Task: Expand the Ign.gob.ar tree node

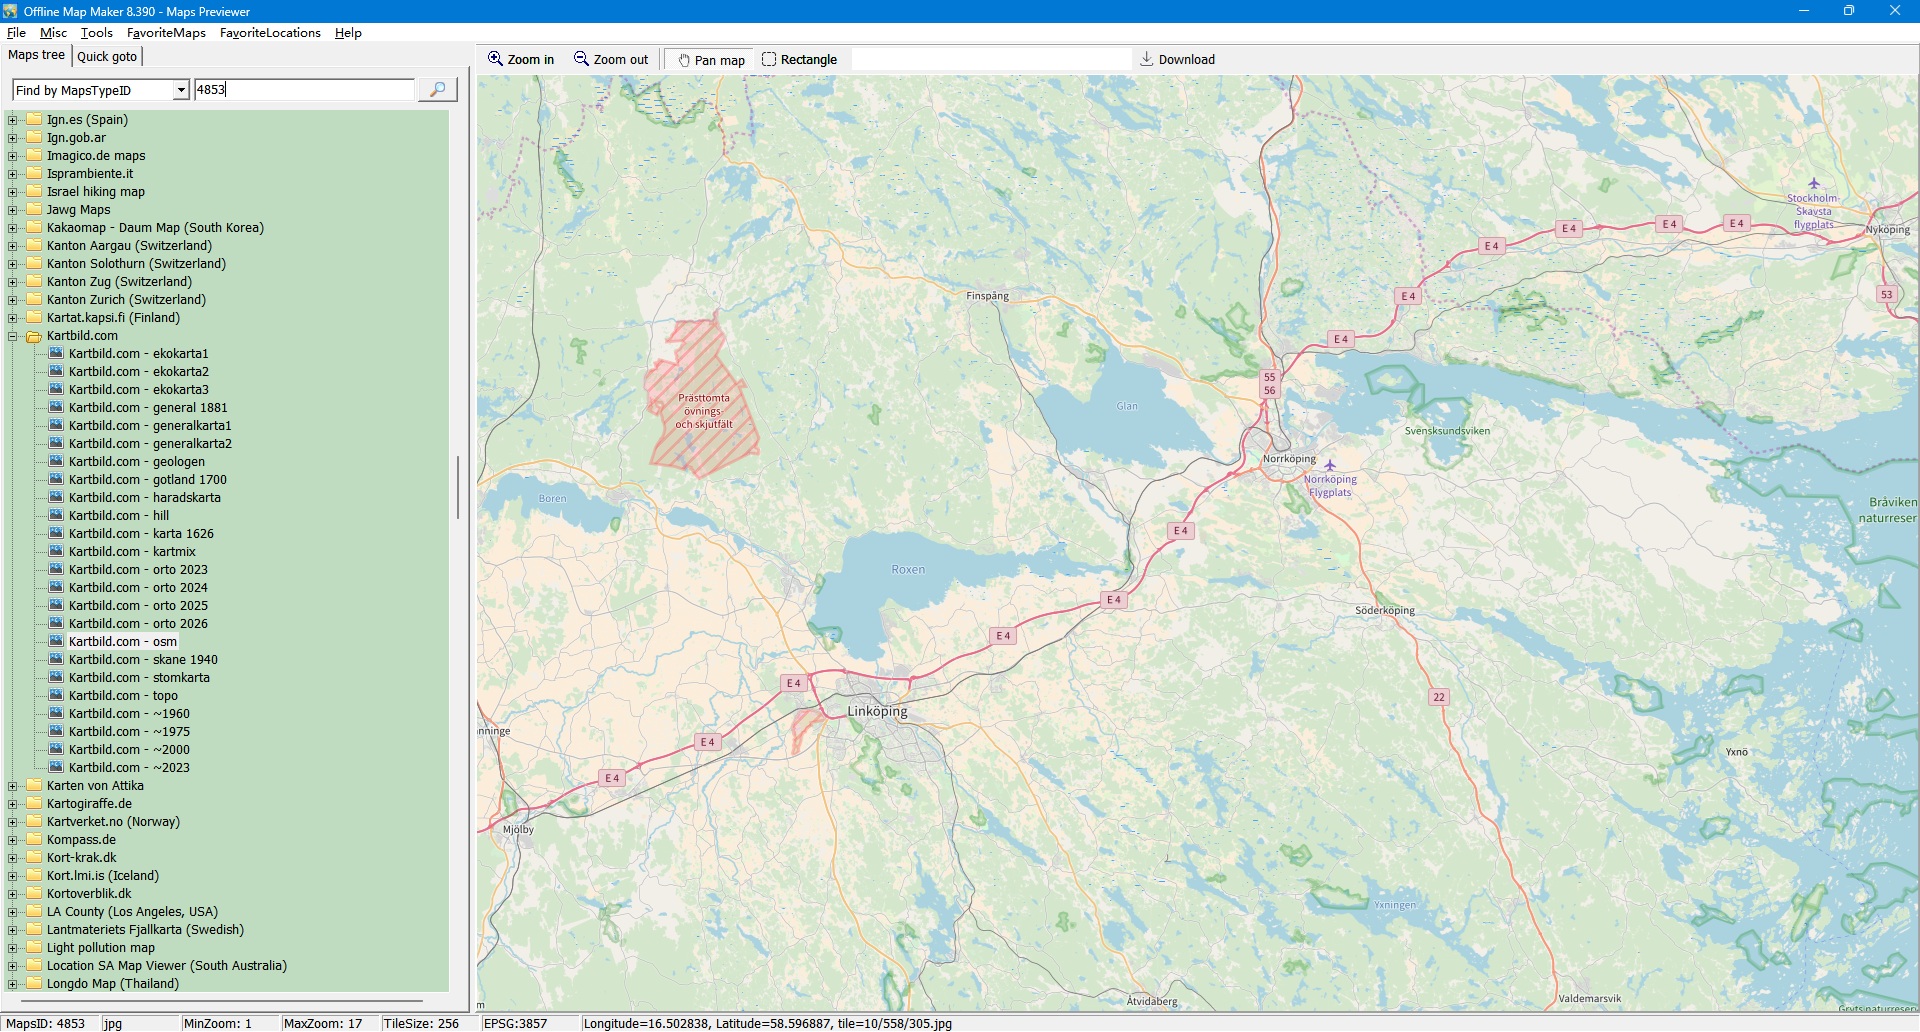Action: (13, 139)
